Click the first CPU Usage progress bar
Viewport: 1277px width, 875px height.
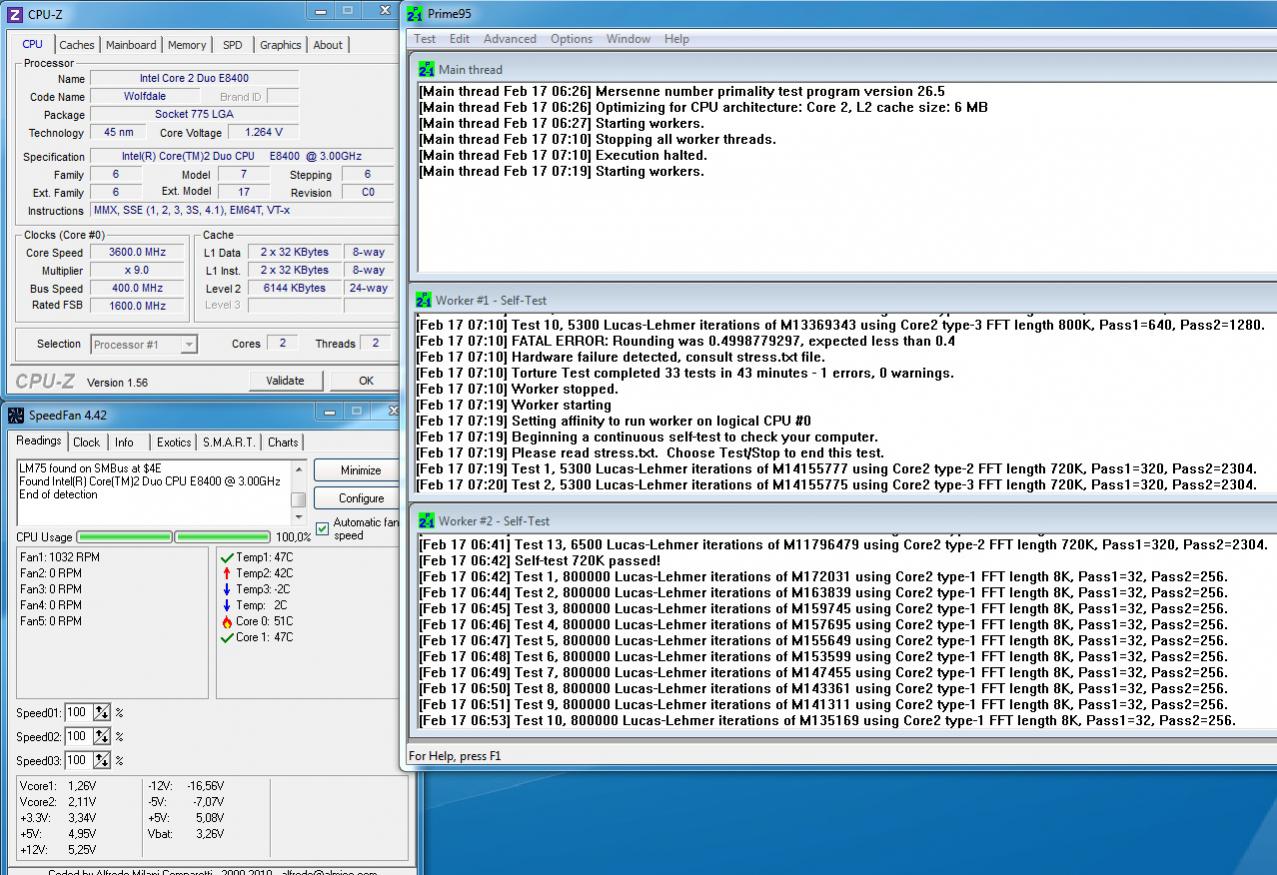(x=124, y=538)
